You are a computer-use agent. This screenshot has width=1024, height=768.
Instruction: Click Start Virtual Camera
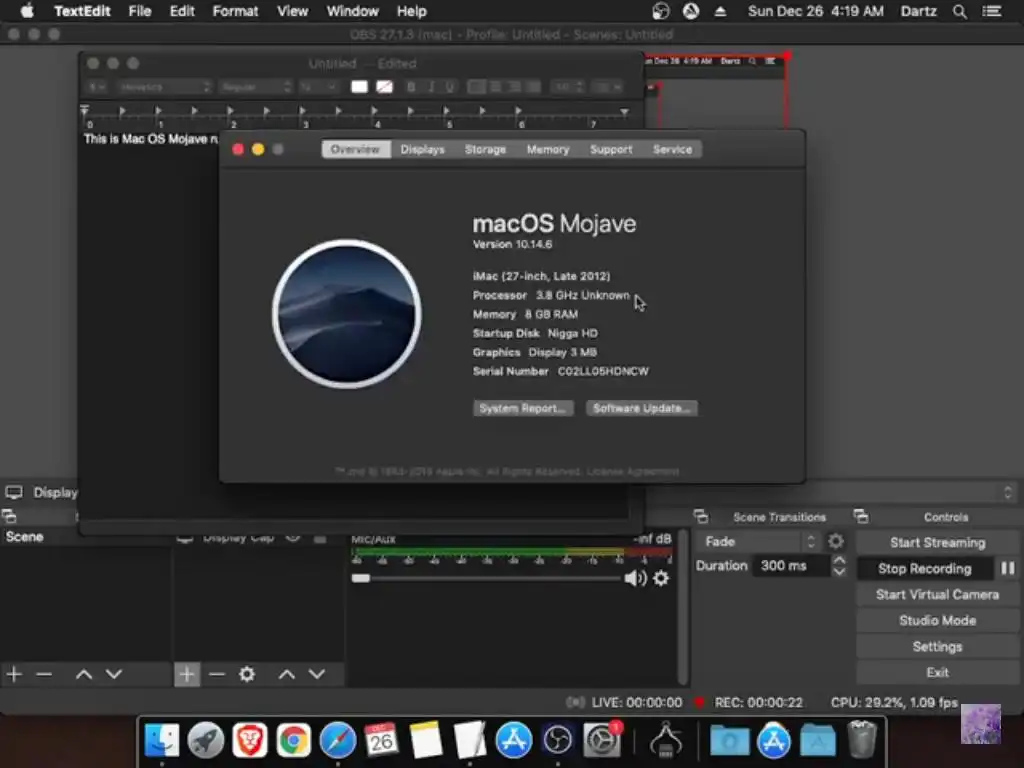coord(937,594)
